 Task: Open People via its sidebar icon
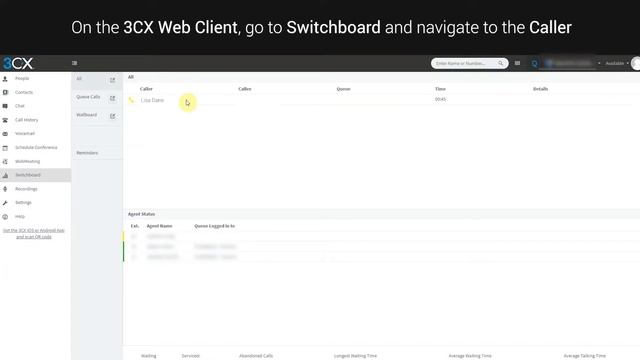pos(5,78)
